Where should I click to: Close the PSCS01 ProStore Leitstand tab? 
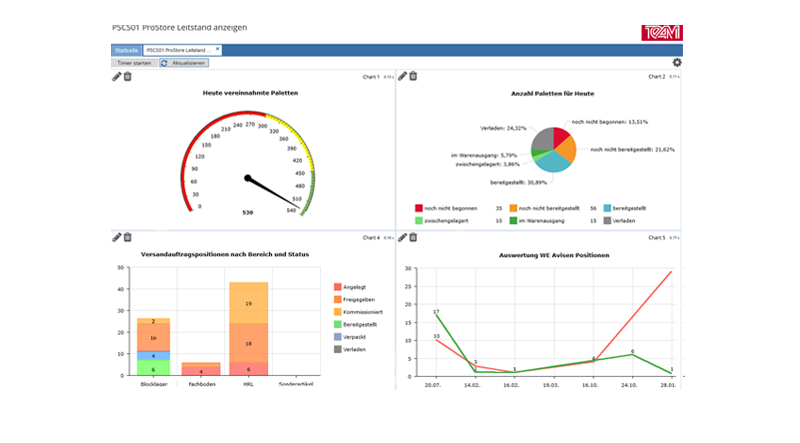pos(217,49)
